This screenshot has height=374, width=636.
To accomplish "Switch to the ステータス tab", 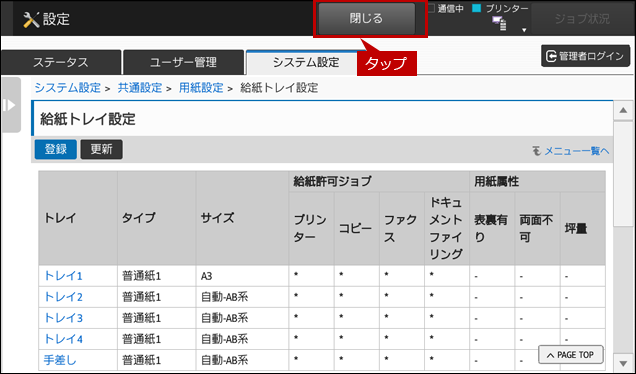I will click(61, 62).
